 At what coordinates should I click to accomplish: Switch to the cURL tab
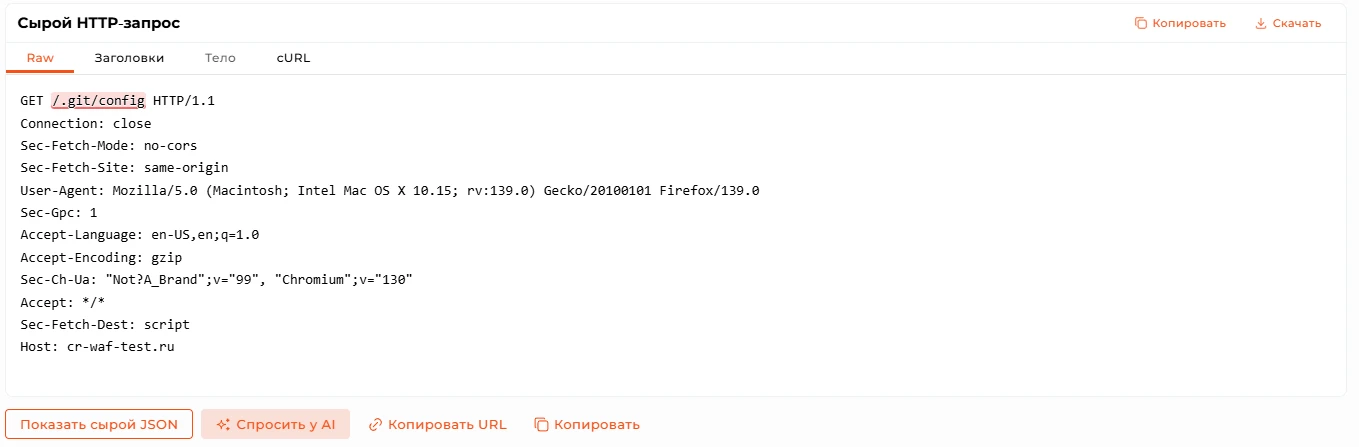coord(293,58)
